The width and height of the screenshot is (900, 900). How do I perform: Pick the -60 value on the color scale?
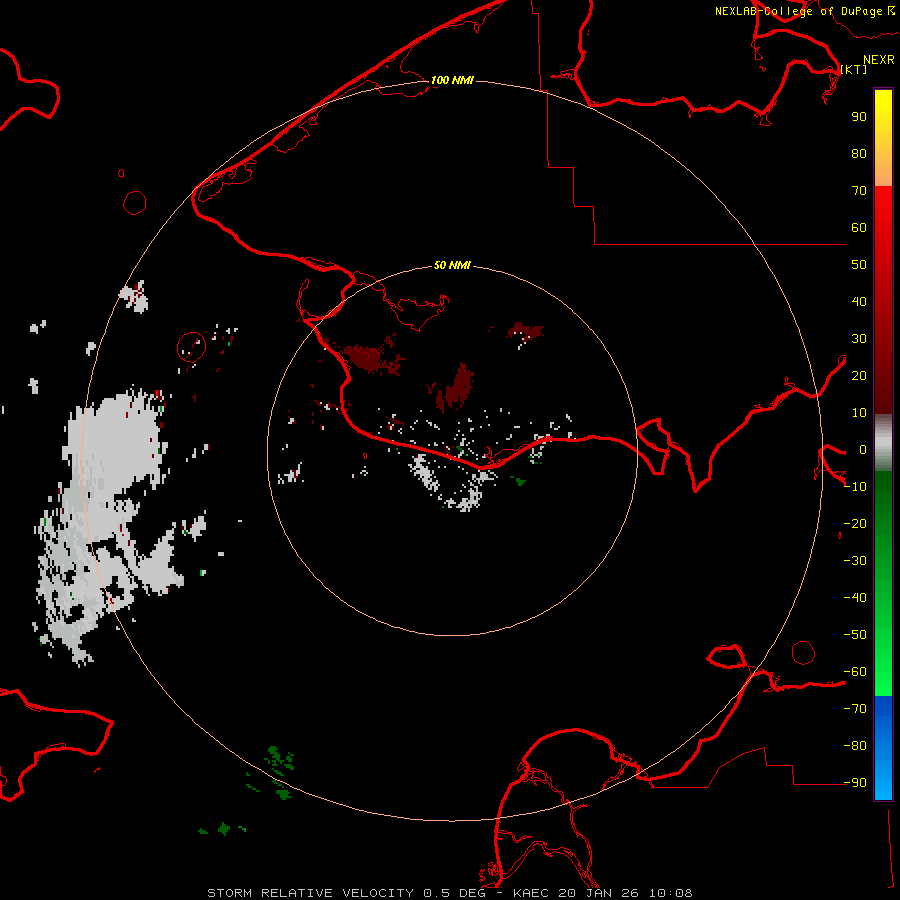[855, 672]
